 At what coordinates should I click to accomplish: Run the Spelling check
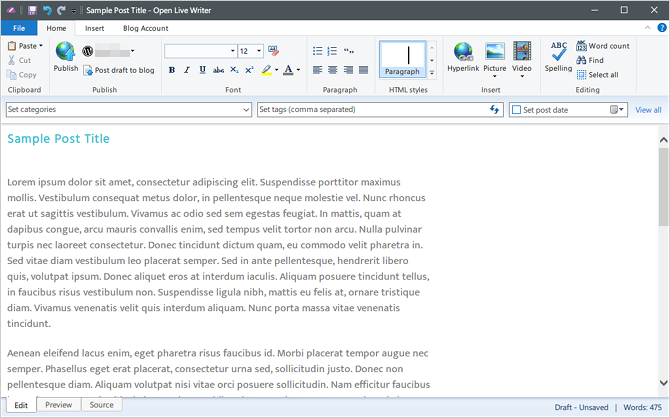[x=558, y=57]
